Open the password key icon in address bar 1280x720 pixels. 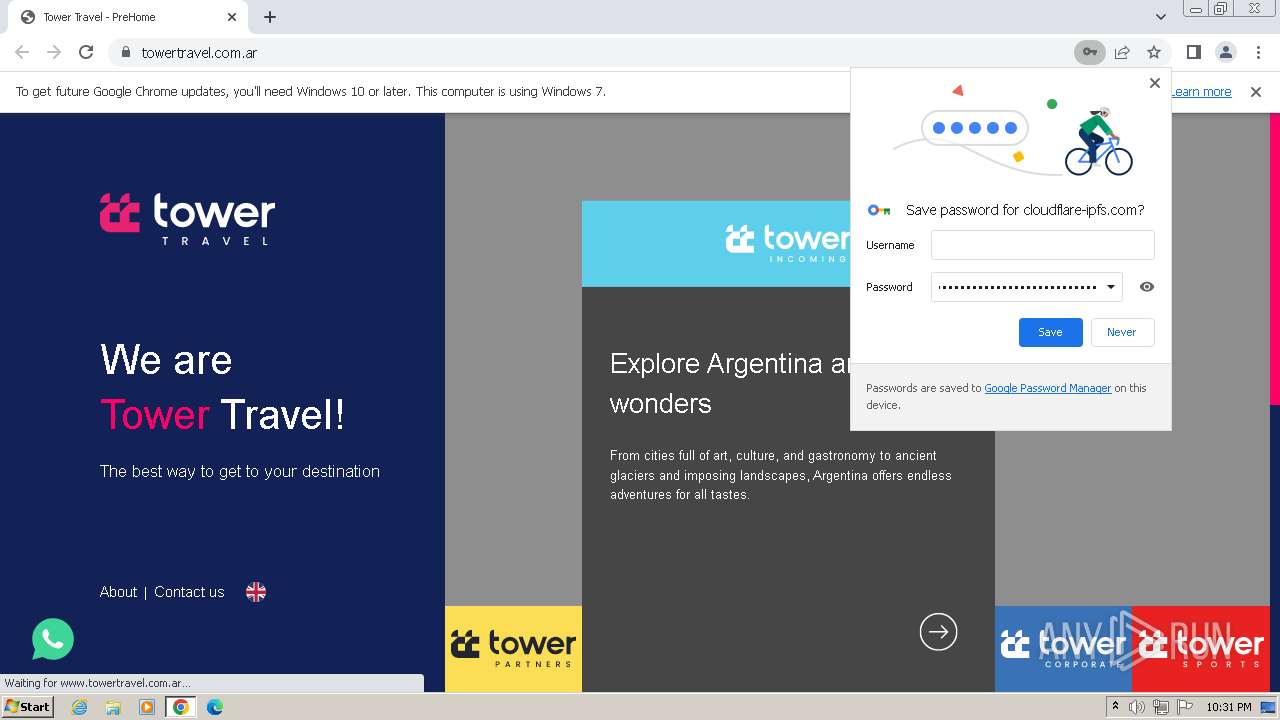tap(1090, 52)
